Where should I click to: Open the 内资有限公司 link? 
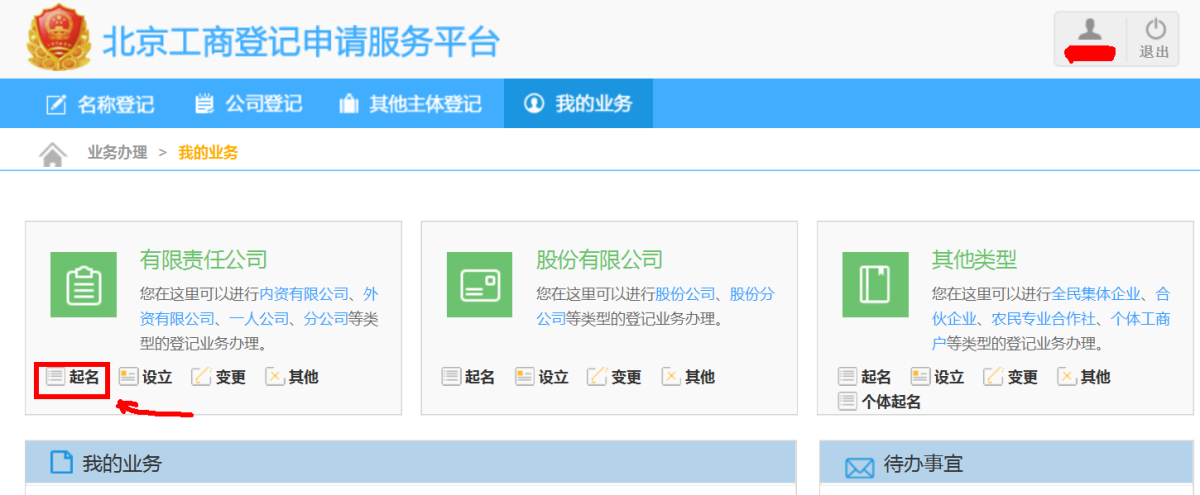tap(303, 294)
